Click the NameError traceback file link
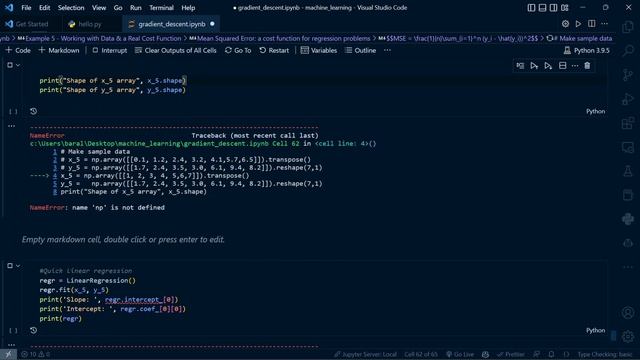Image resolution: width=640 pixels, height=360 pixels. [164, 144]
